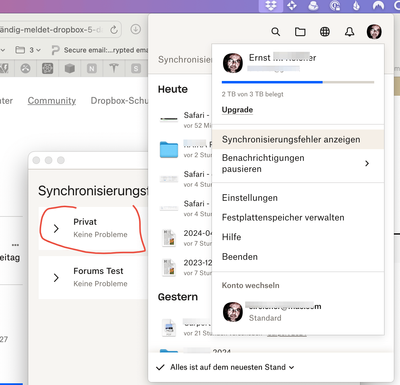
Task: Click the profile avatar in the popup header
Action: pyautogui.click(x=374, y=32)
